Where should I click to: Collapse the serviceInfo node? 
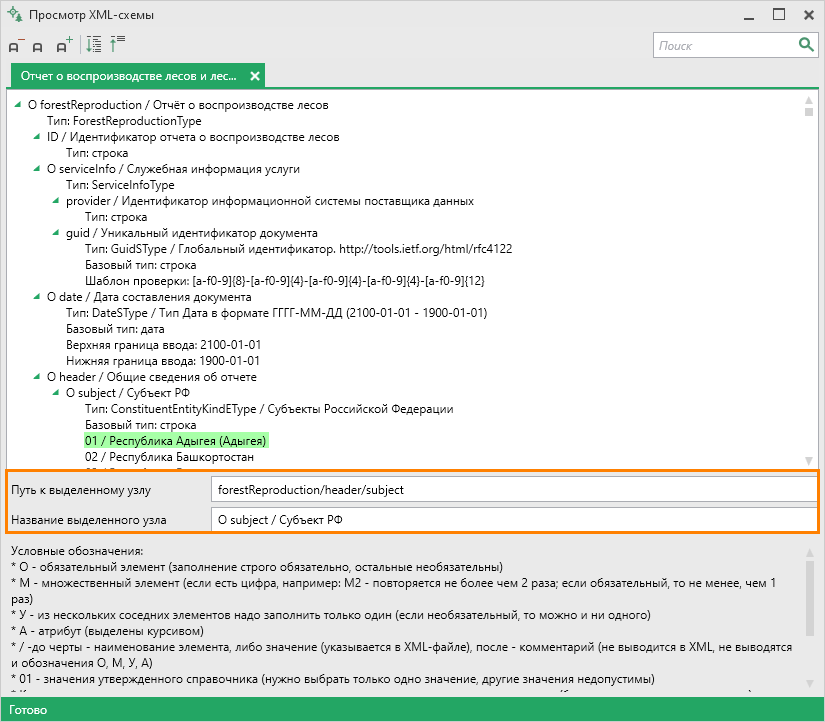[x=37, y=169]
